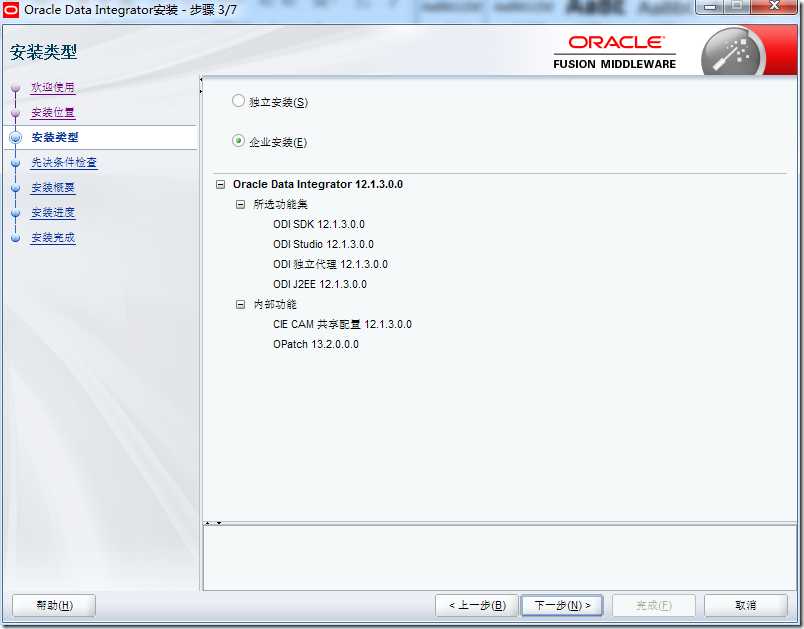804x629 pixels.
Task: Click the Oracle logo icon in title bar
Action: coord(10,9)
